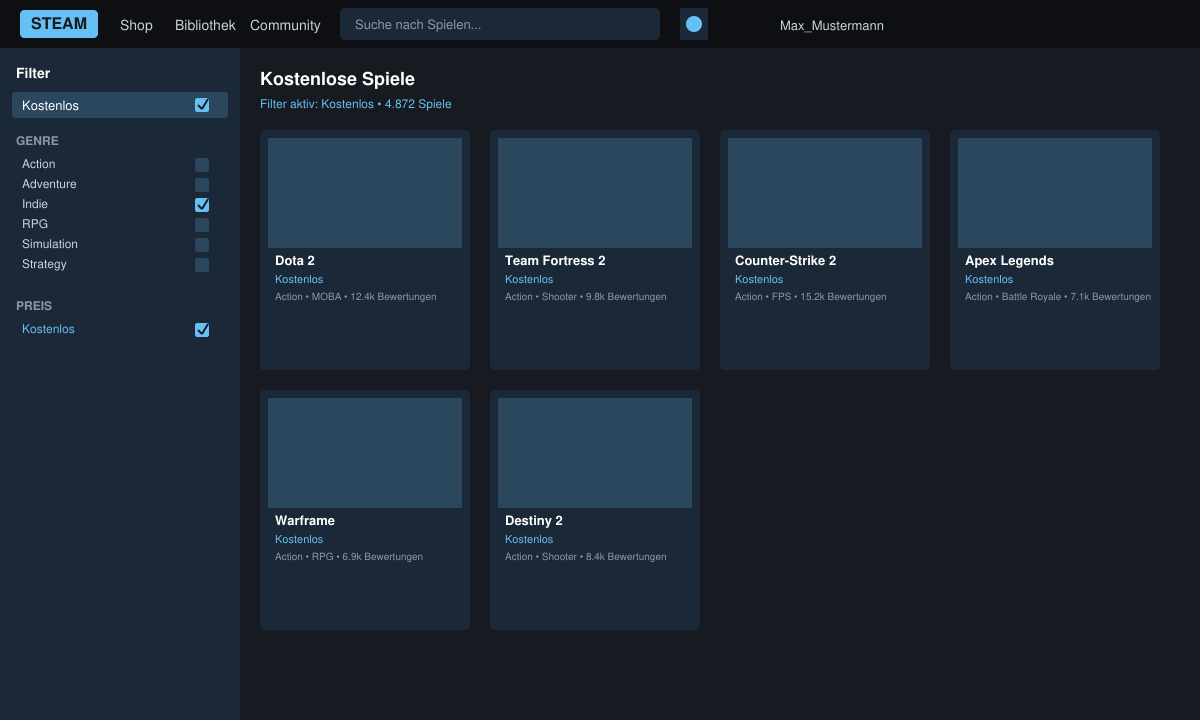The height and width of the screenshot is (720, 1200).
Task: Enable the Simulation genre checkbox
Action: [x=202, y=245]
